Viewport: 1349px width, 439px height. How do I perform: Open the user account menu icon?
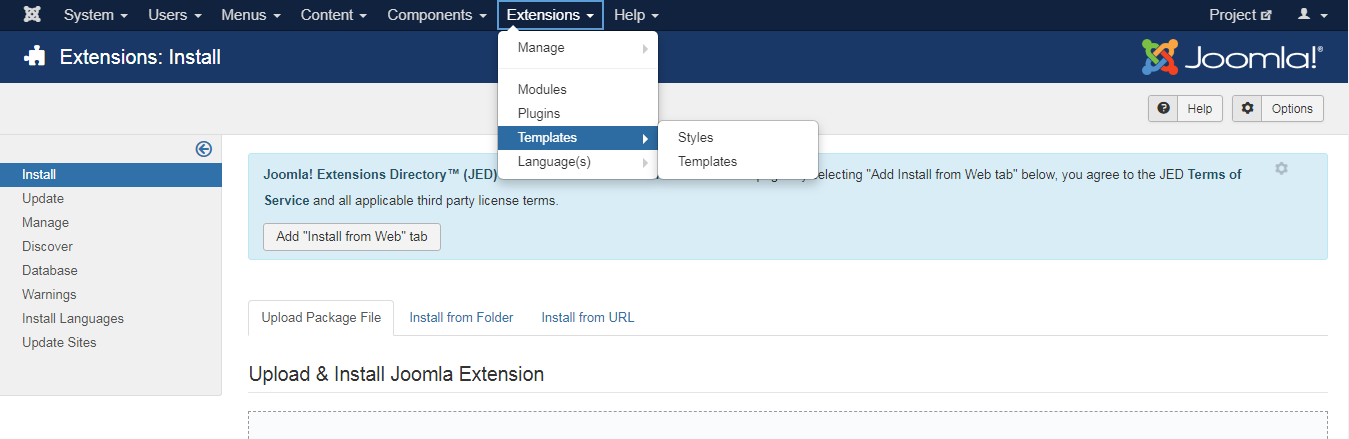[1313, 15]
